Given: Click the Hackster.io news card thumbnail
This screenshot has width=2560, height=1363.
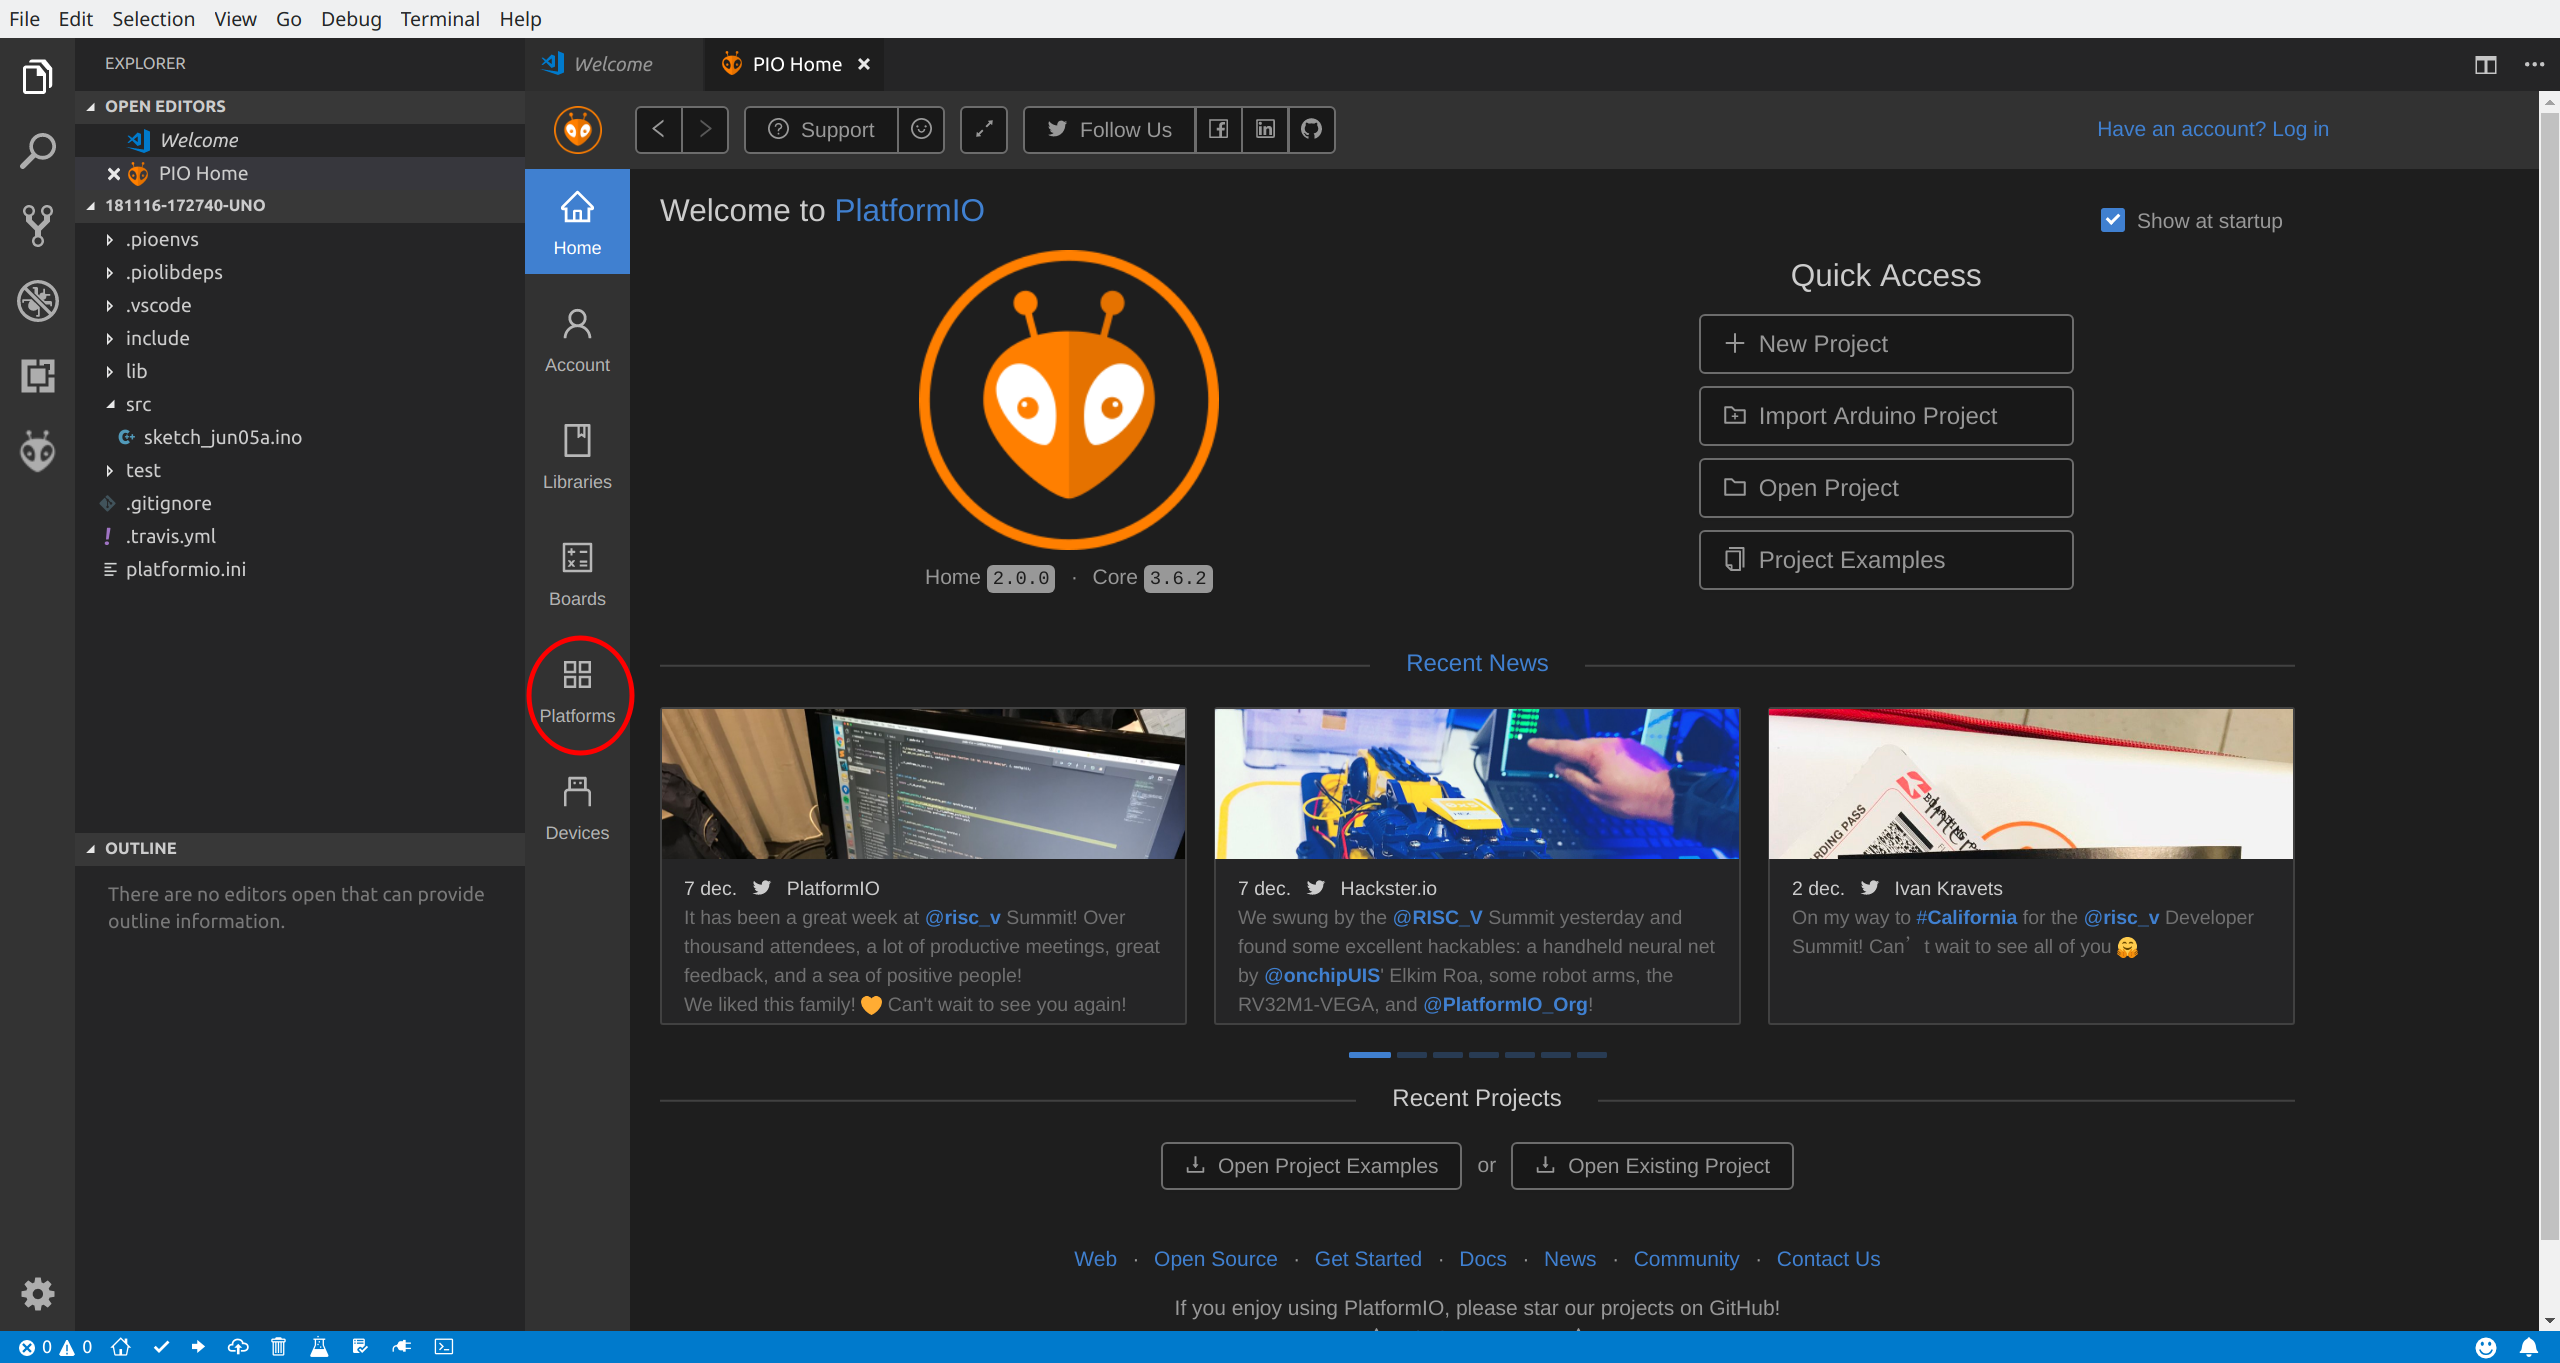Looking at the screenshot, I should 1477,784.
